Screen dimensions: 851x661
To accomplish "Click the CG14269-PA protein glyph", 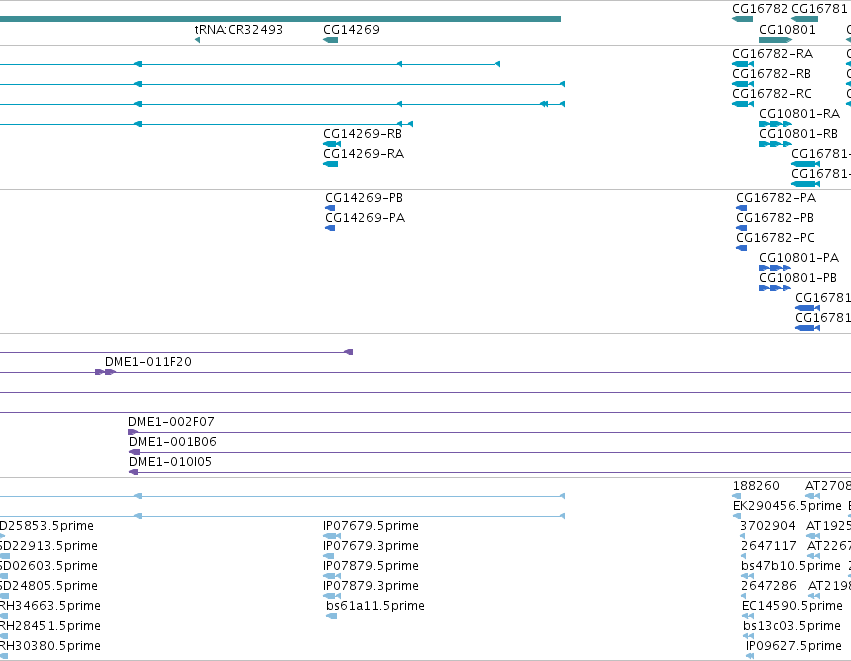I will coord(330,228).
